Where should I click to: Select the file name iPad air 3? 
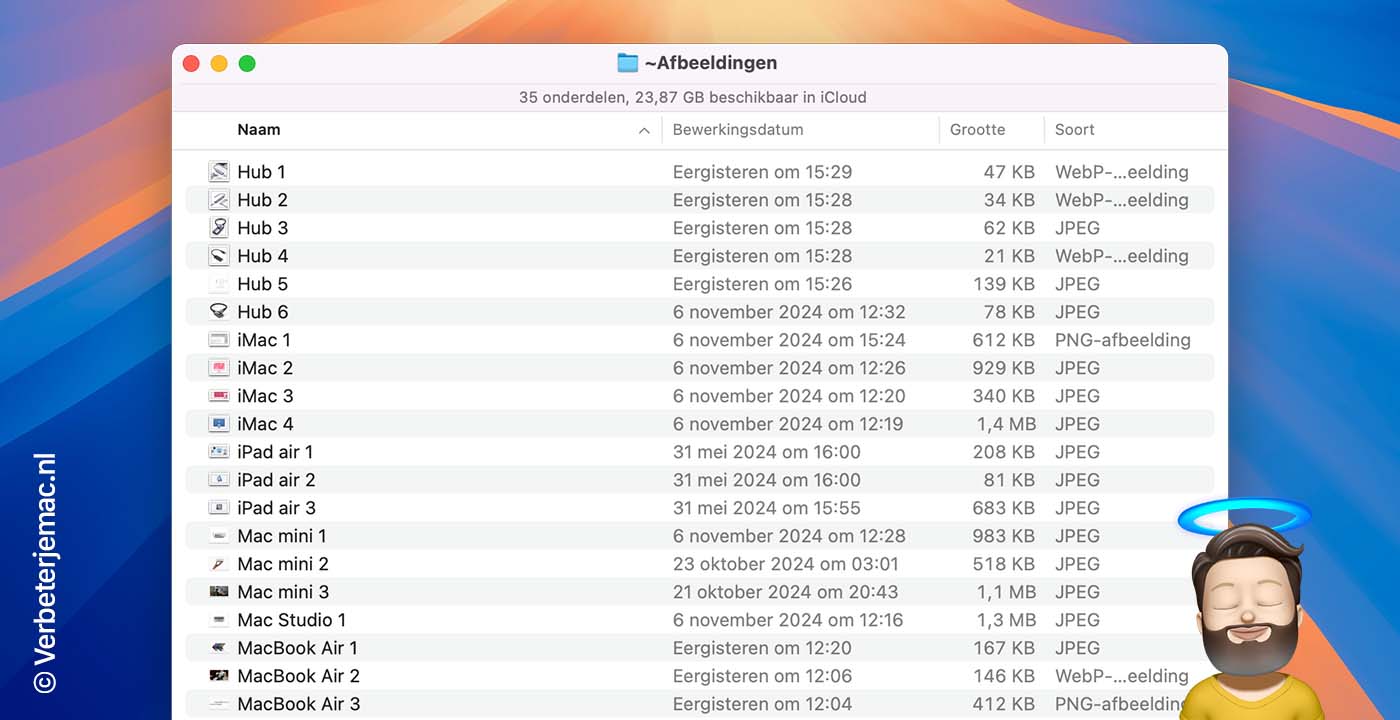click(276, 508)
